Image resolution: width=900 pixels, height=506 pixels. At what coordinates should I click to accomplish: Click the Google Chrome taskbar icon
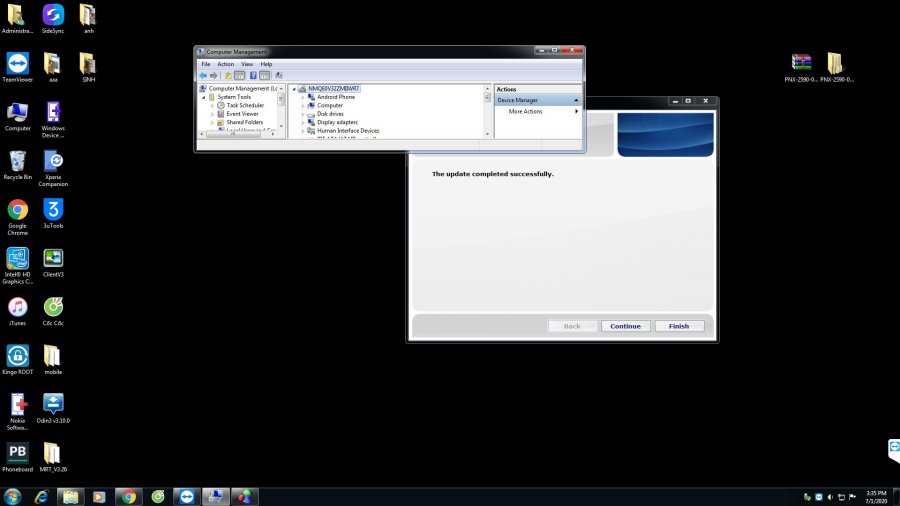128,496
